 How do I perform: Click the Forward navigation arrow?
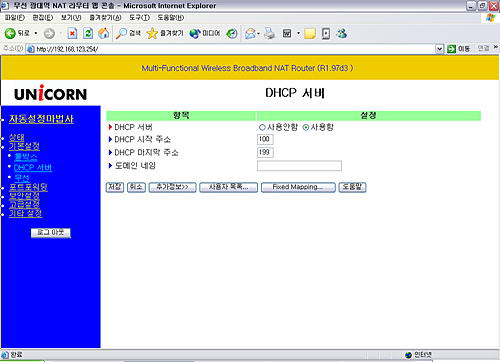[x=49, y=33]
